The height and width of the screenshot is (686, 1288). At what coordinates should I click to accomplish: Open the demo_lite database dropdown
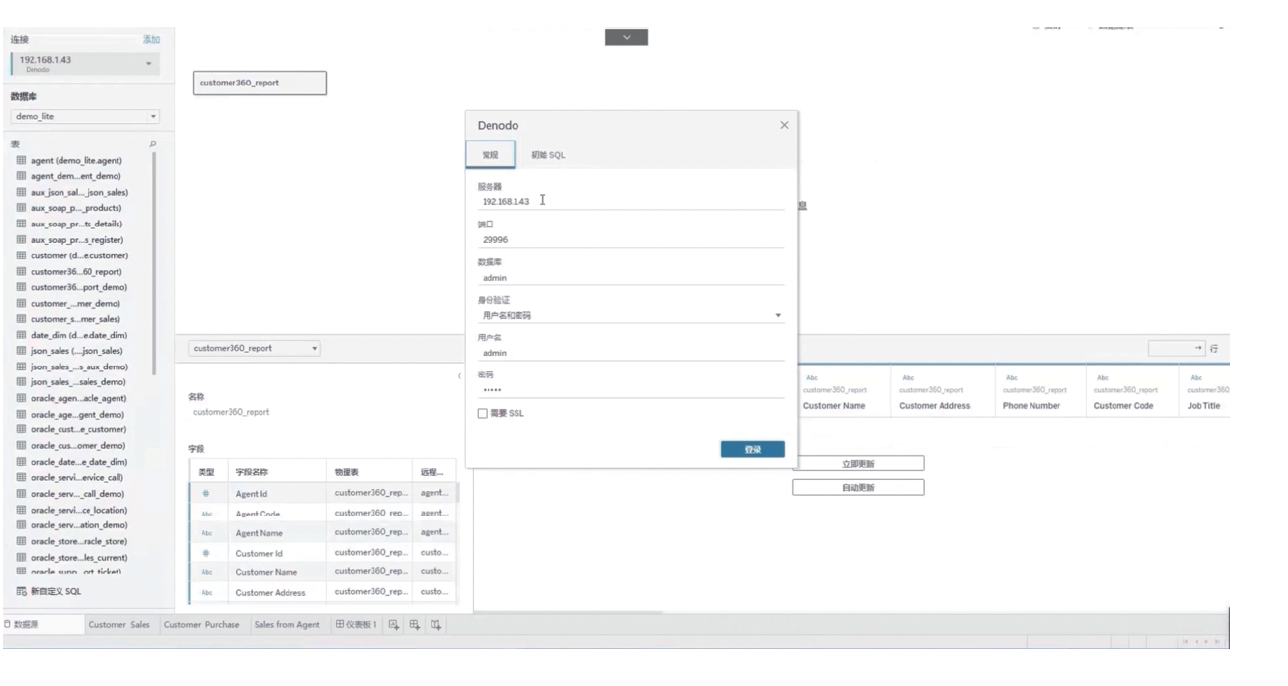coord(153,116)
